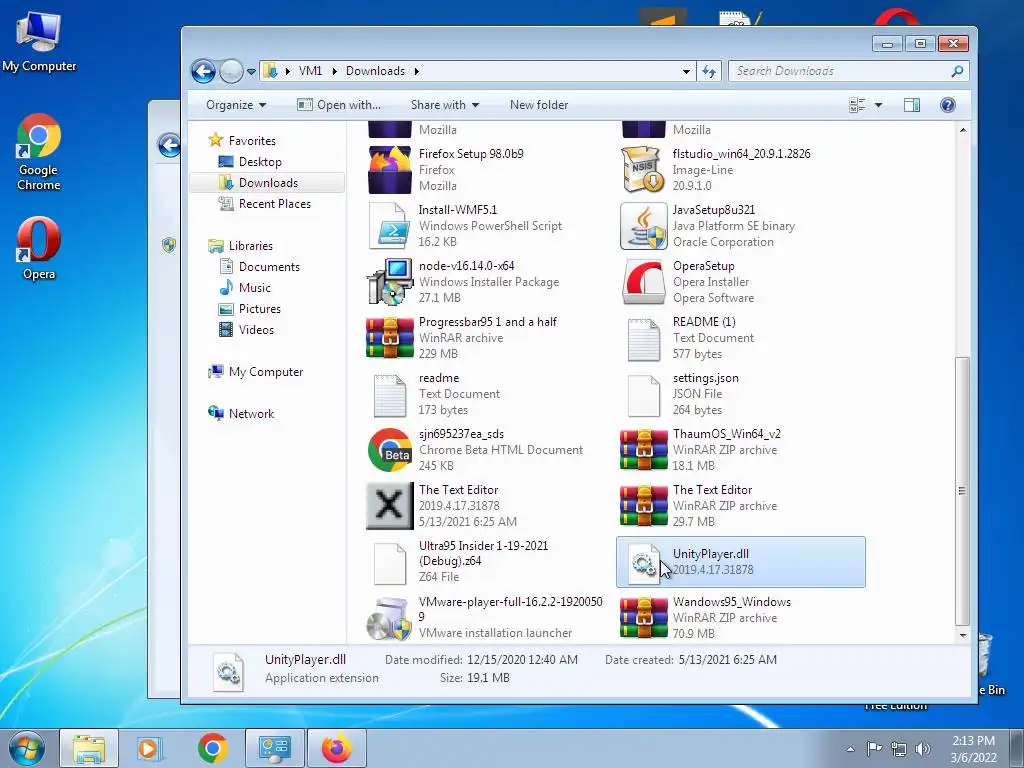Toggle the preview pane icon
Viewport: 1024px width, 768px height.
pyautogui.click(x=912, y=104)
